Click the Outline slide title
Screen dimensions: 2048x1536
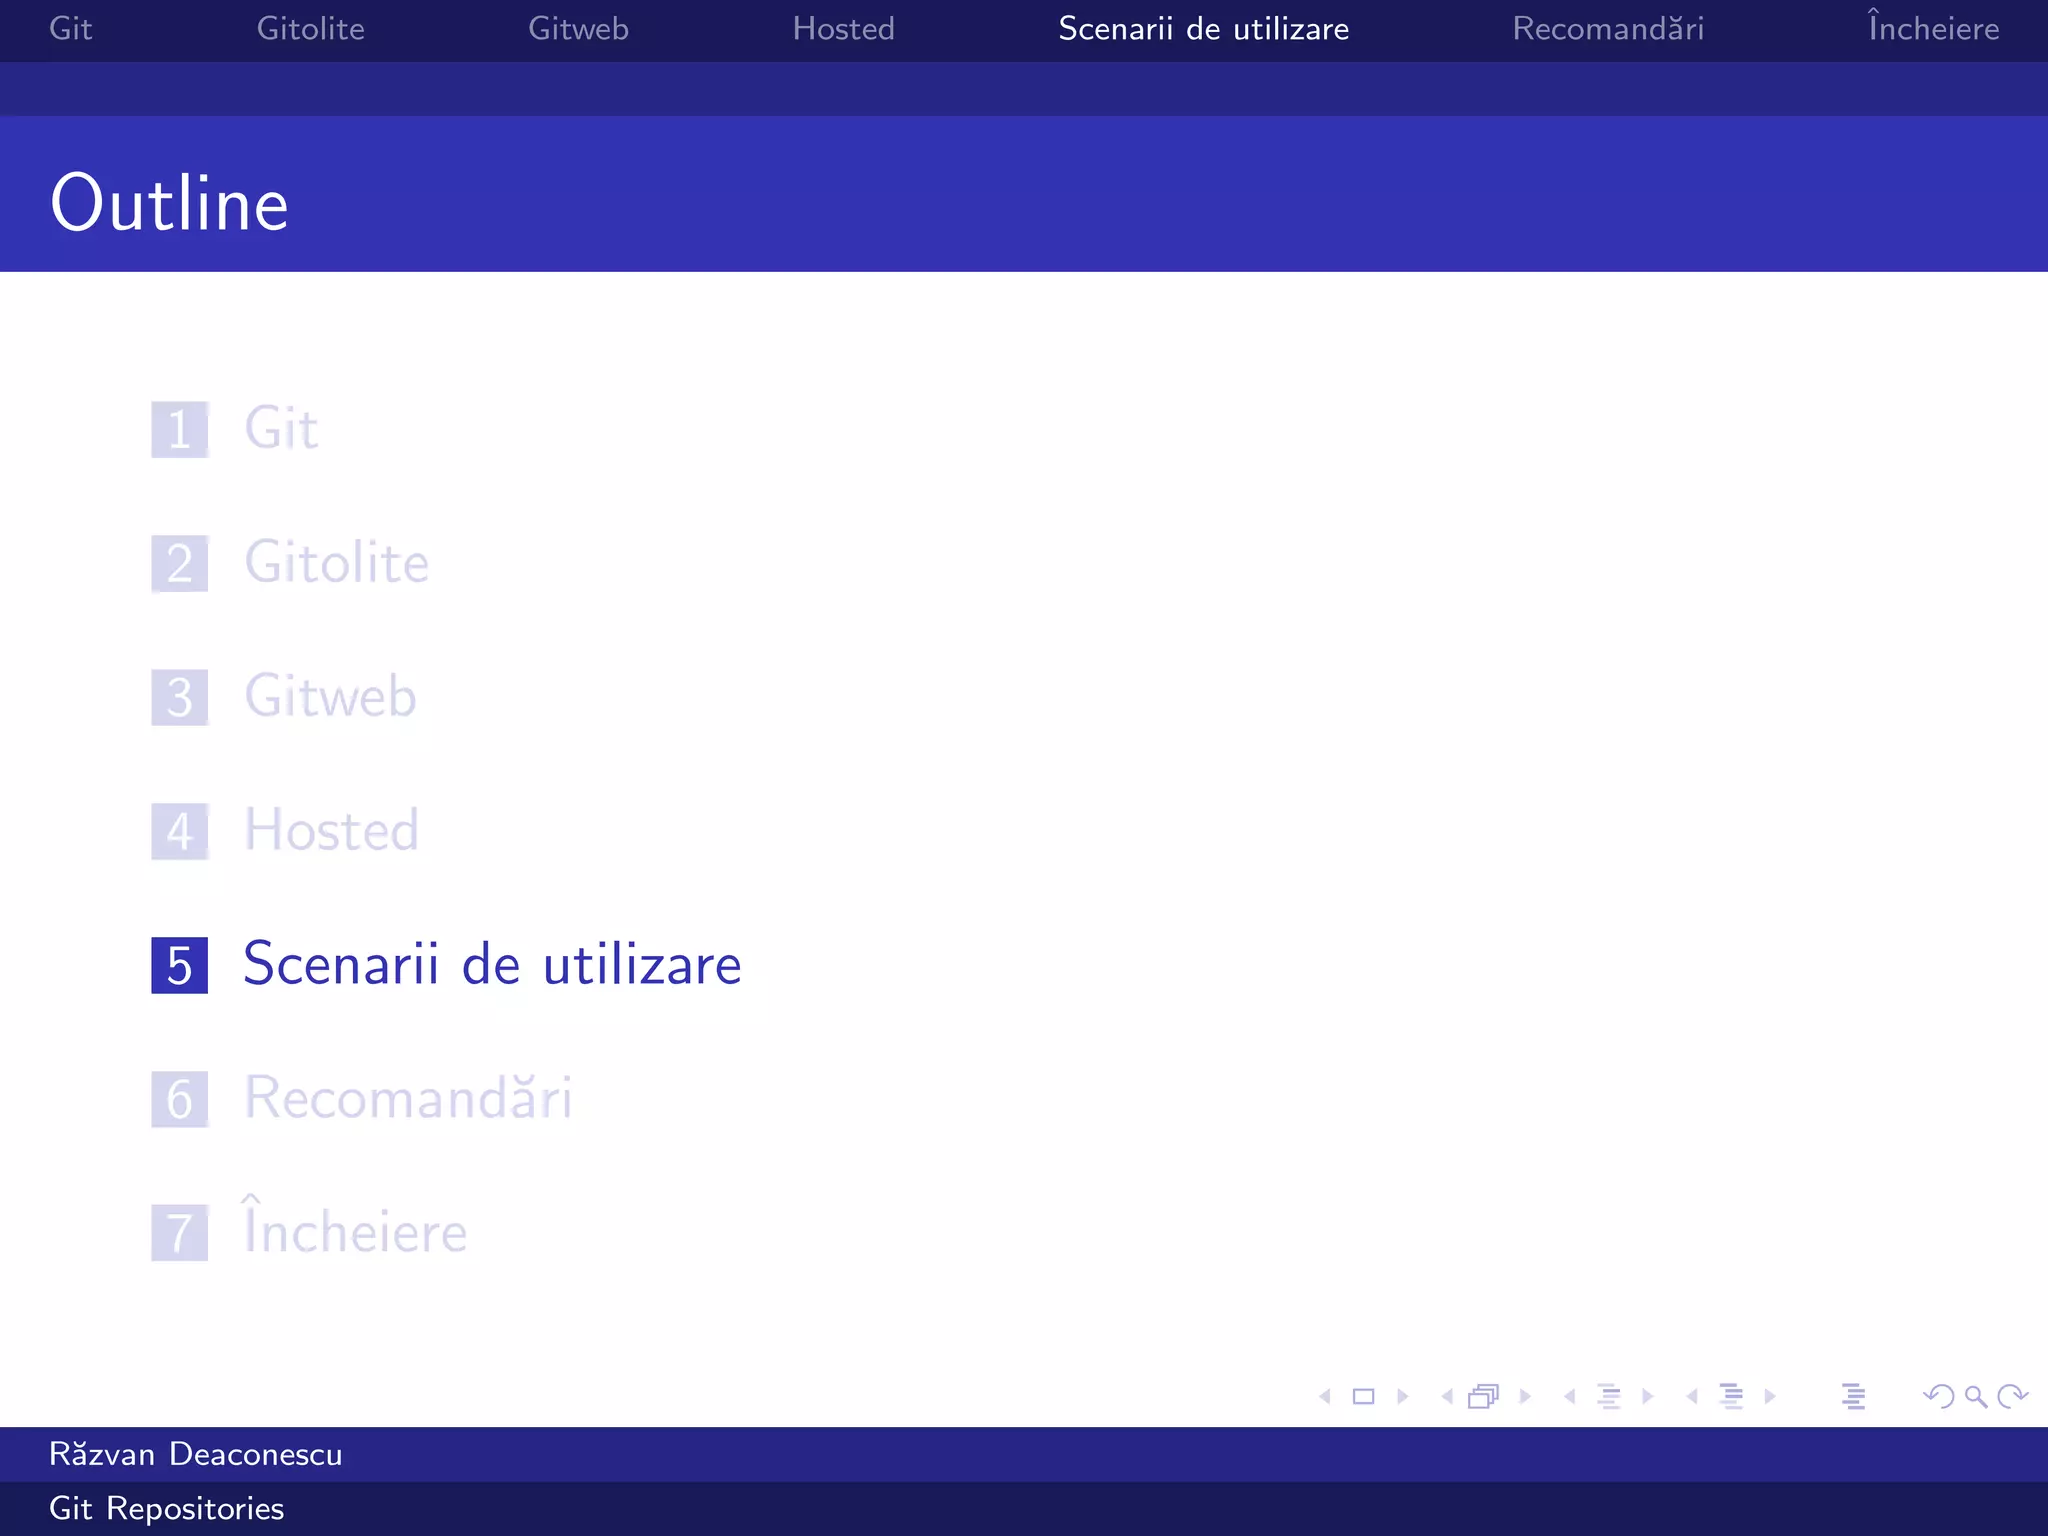pos(169,203)
